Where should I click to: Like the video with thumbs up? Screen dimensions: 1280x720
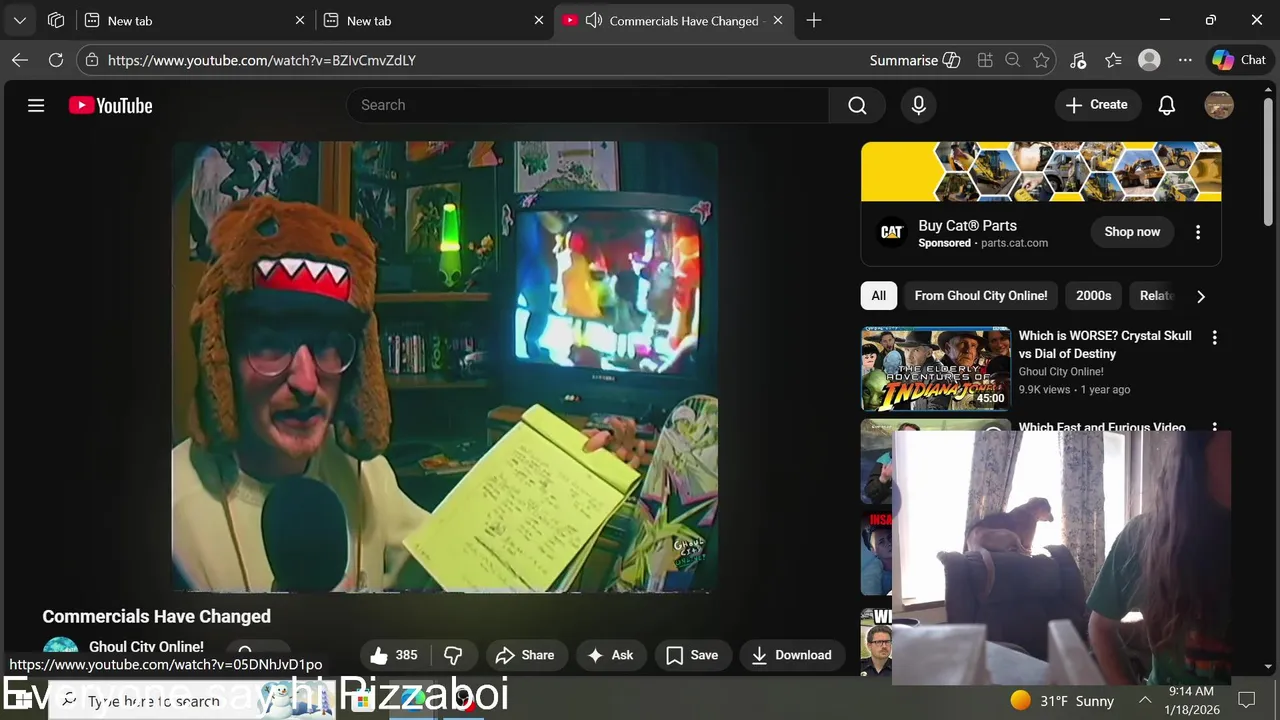coord(394,655)
